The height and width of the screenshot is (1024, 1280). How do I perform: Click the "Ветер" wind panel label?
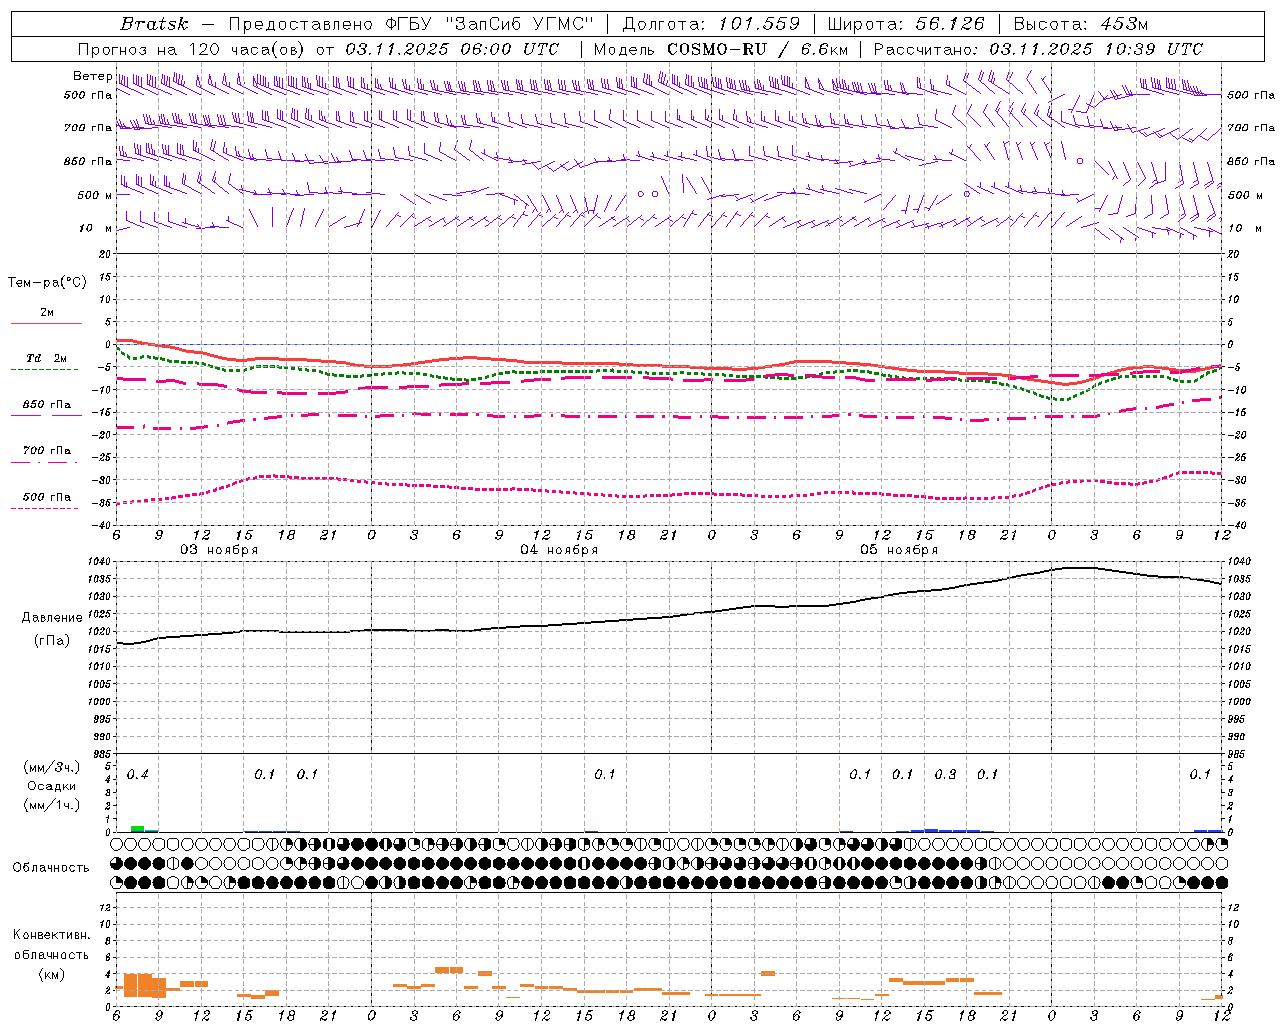tap(93, 76)
